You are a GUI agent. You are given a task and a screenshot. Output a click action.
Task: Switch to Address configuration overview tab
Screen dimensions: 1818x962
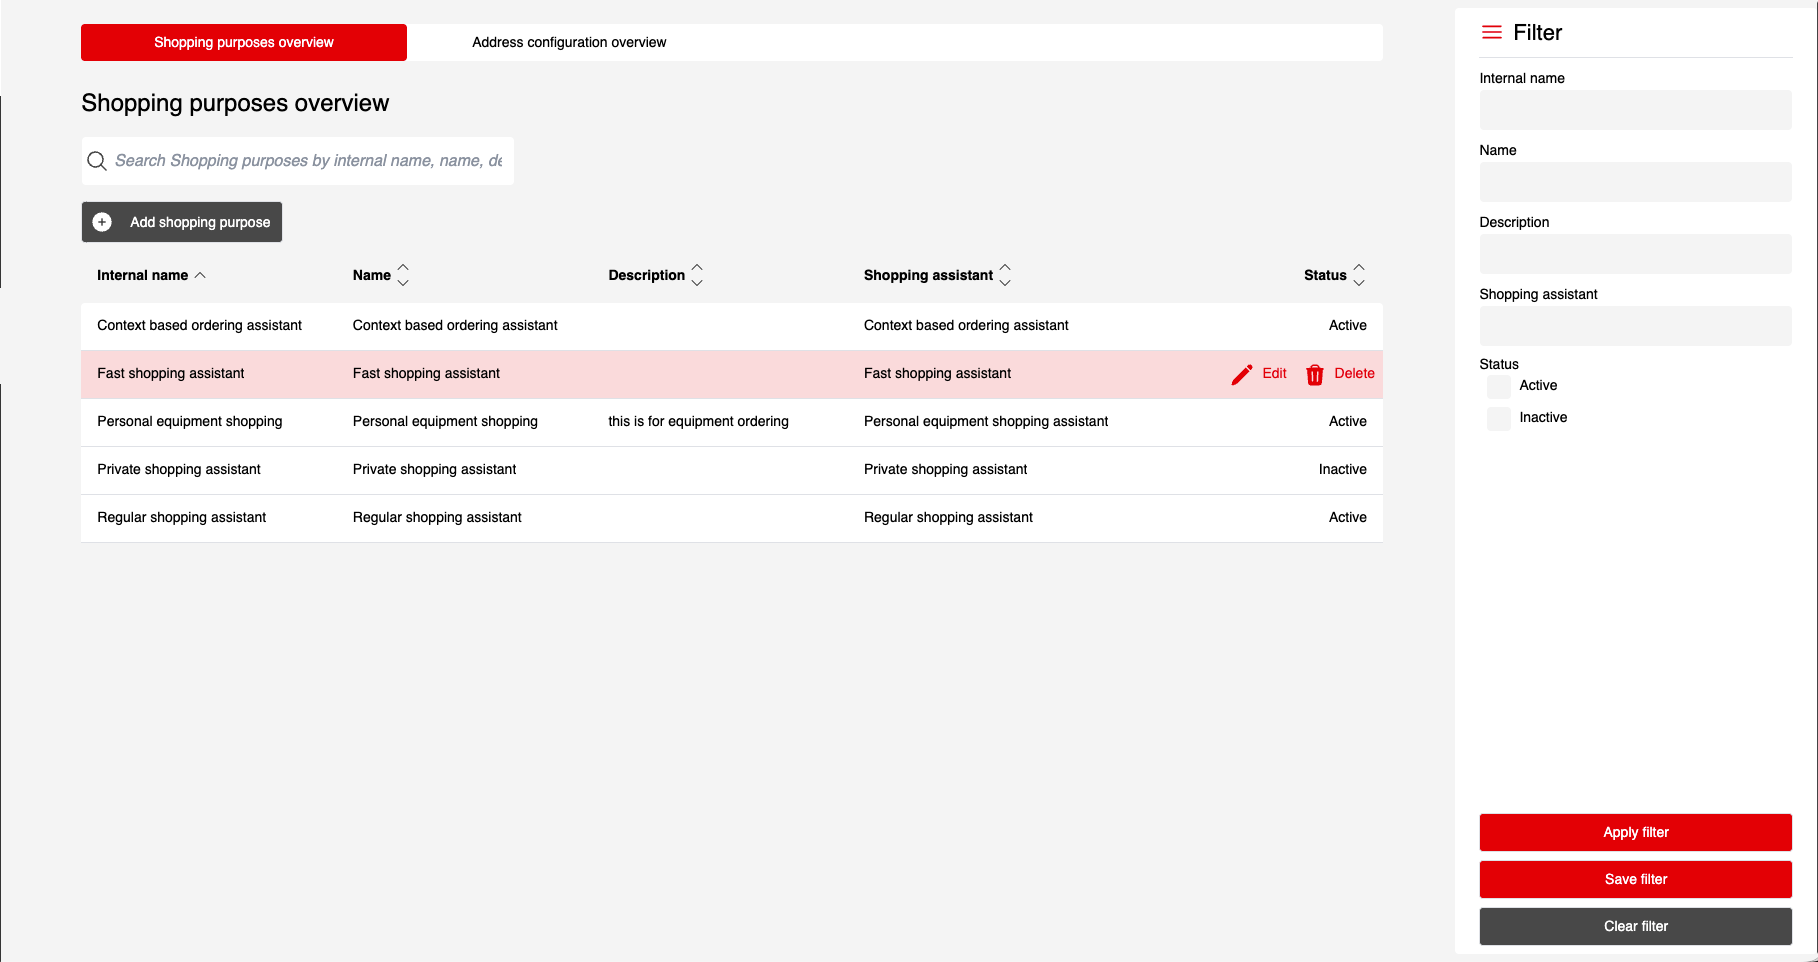[568, 43]
